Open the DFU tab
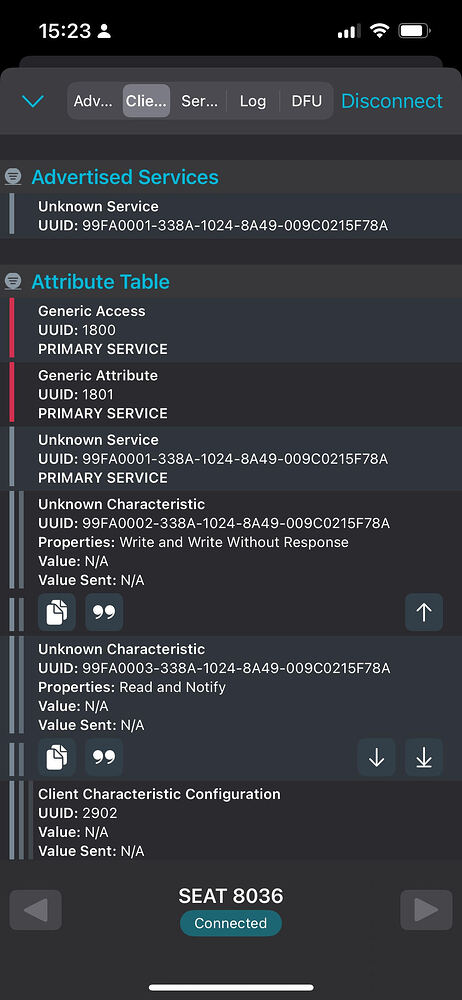 (x=306, y=101)
